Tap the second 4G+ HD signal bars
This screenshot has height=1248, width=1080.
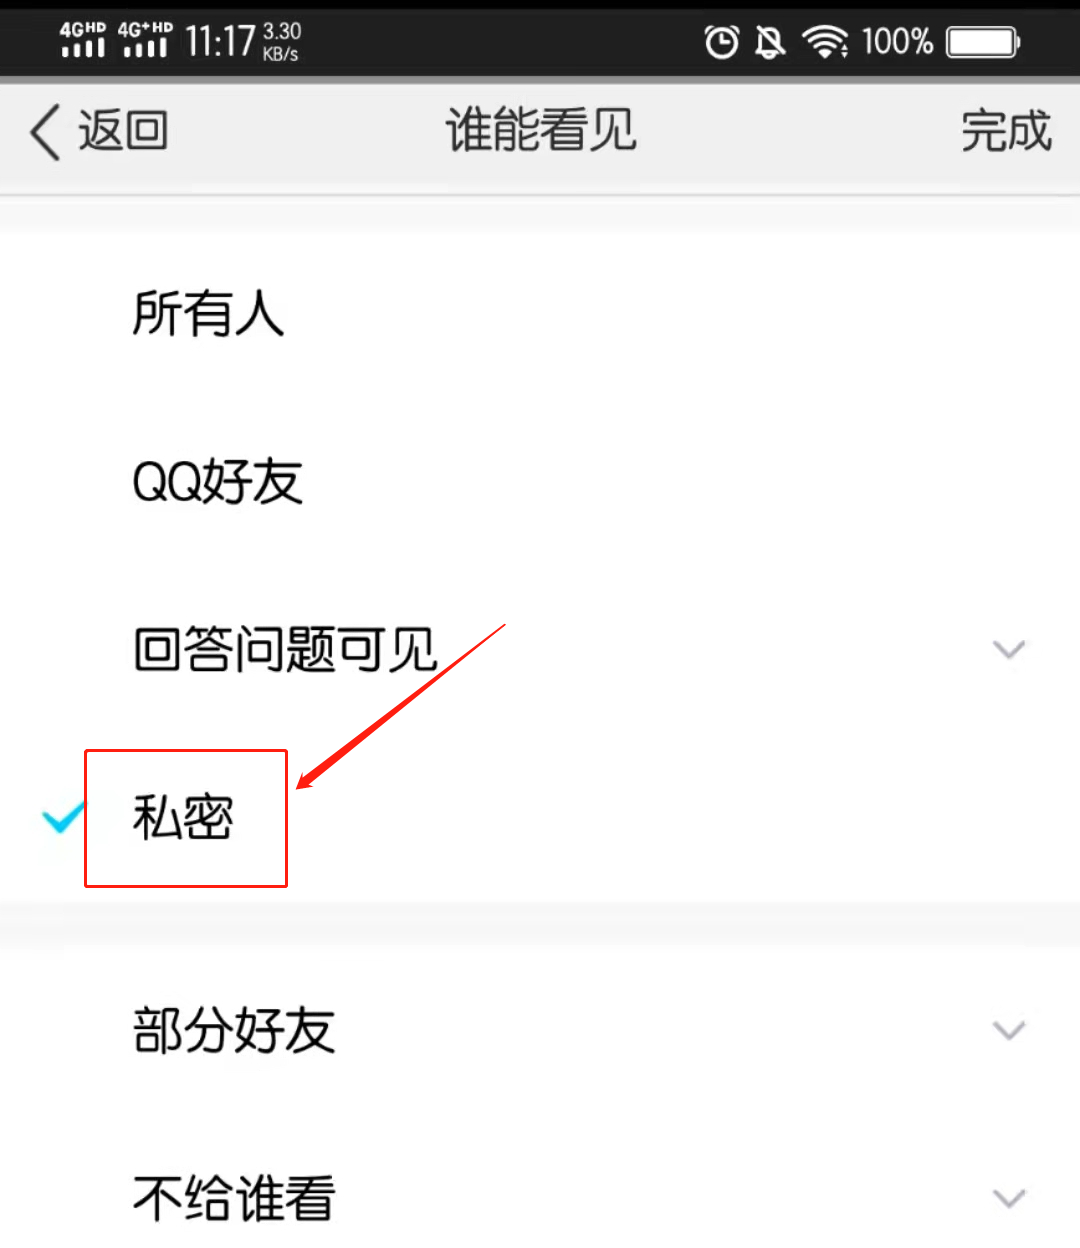pos(145,39)
